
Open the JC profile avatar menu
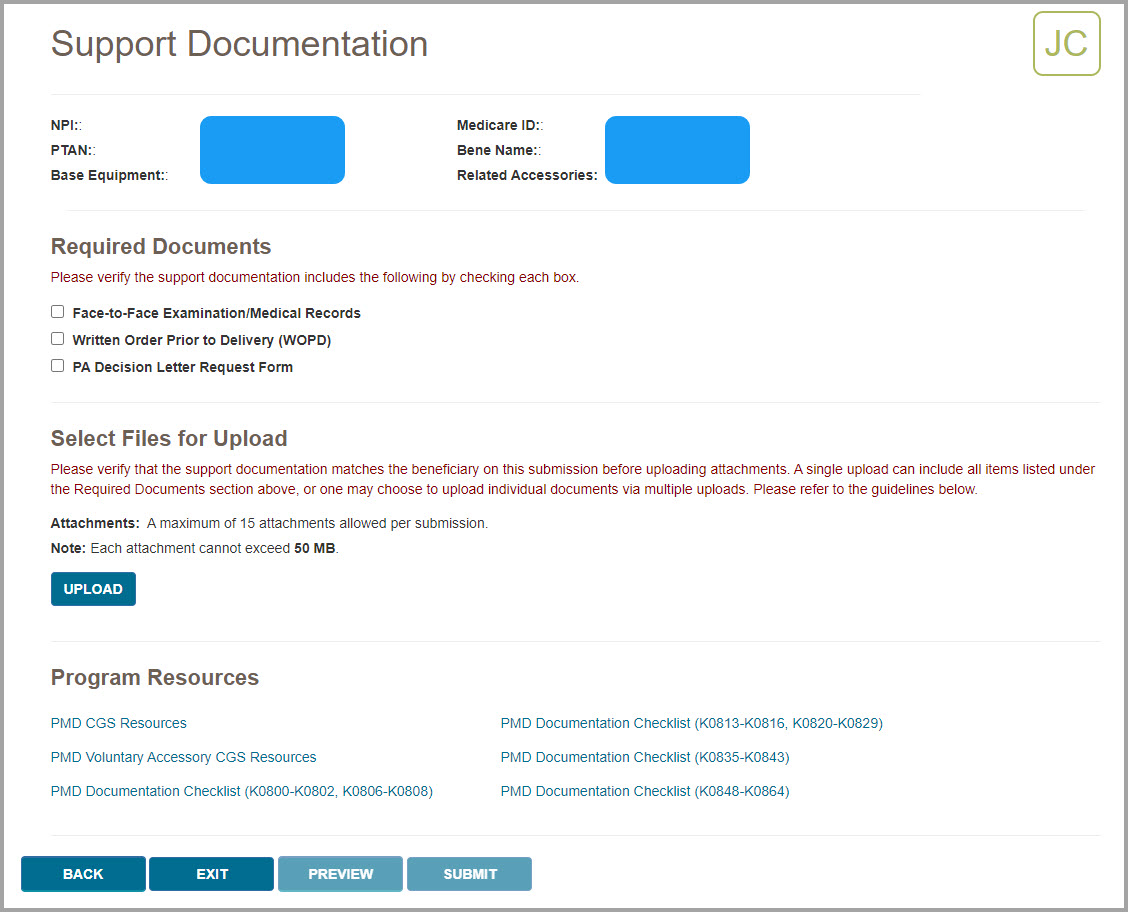tap(1066, 43)
